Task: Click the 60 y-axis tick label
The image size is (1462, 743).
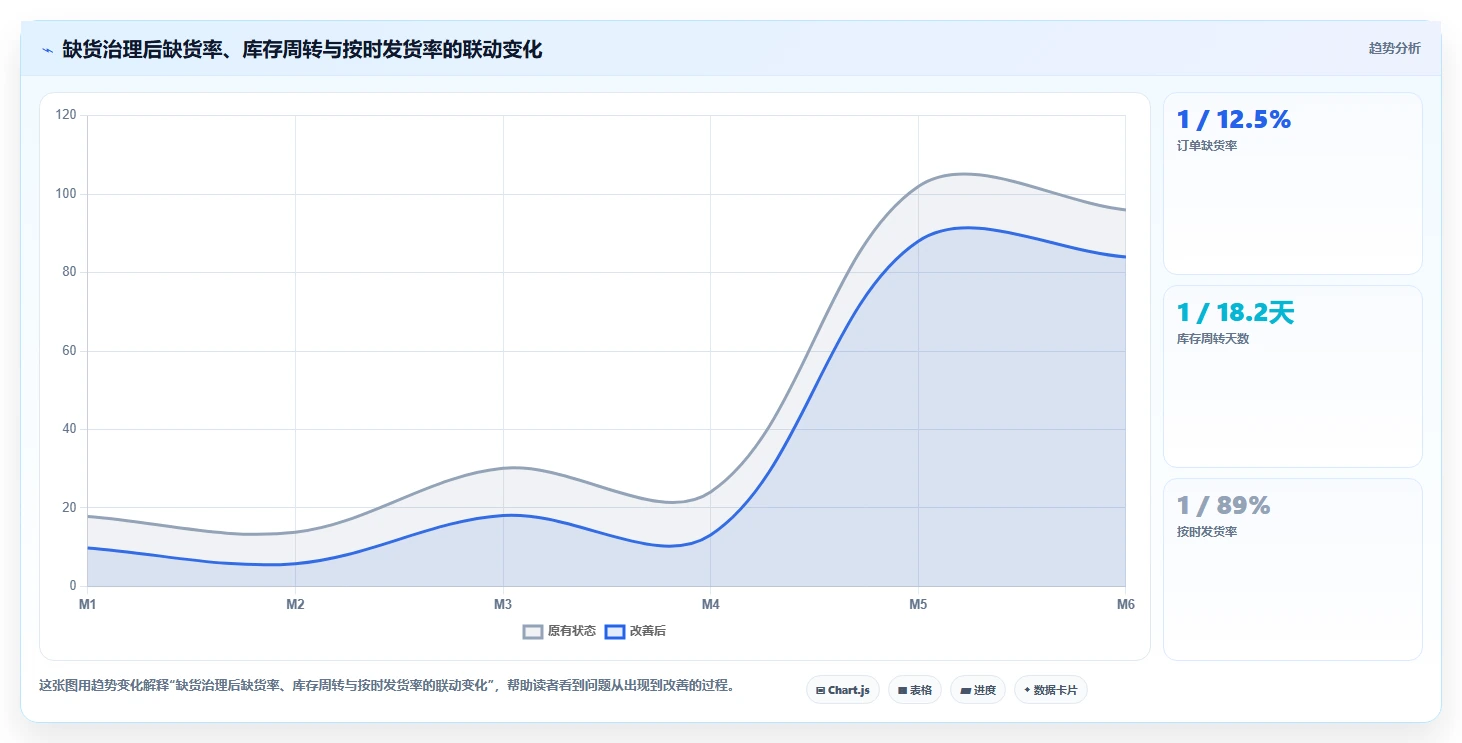Action: [69, 350]
